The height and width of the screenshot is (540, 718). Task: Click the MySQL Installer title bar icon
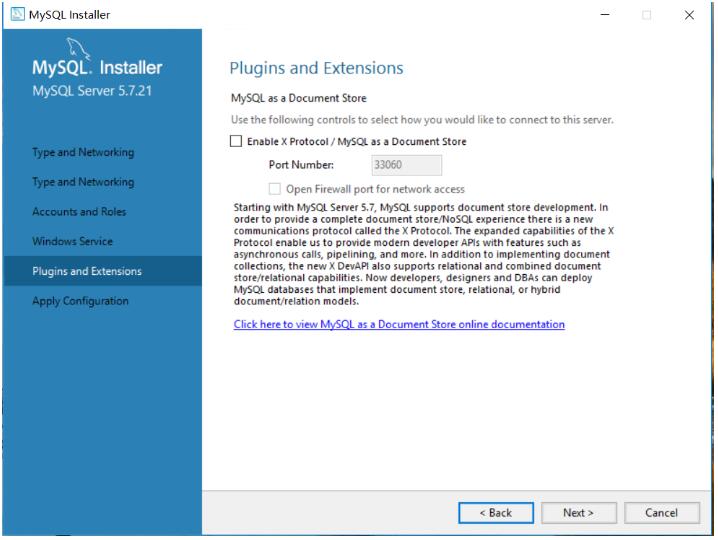(18, 14)
